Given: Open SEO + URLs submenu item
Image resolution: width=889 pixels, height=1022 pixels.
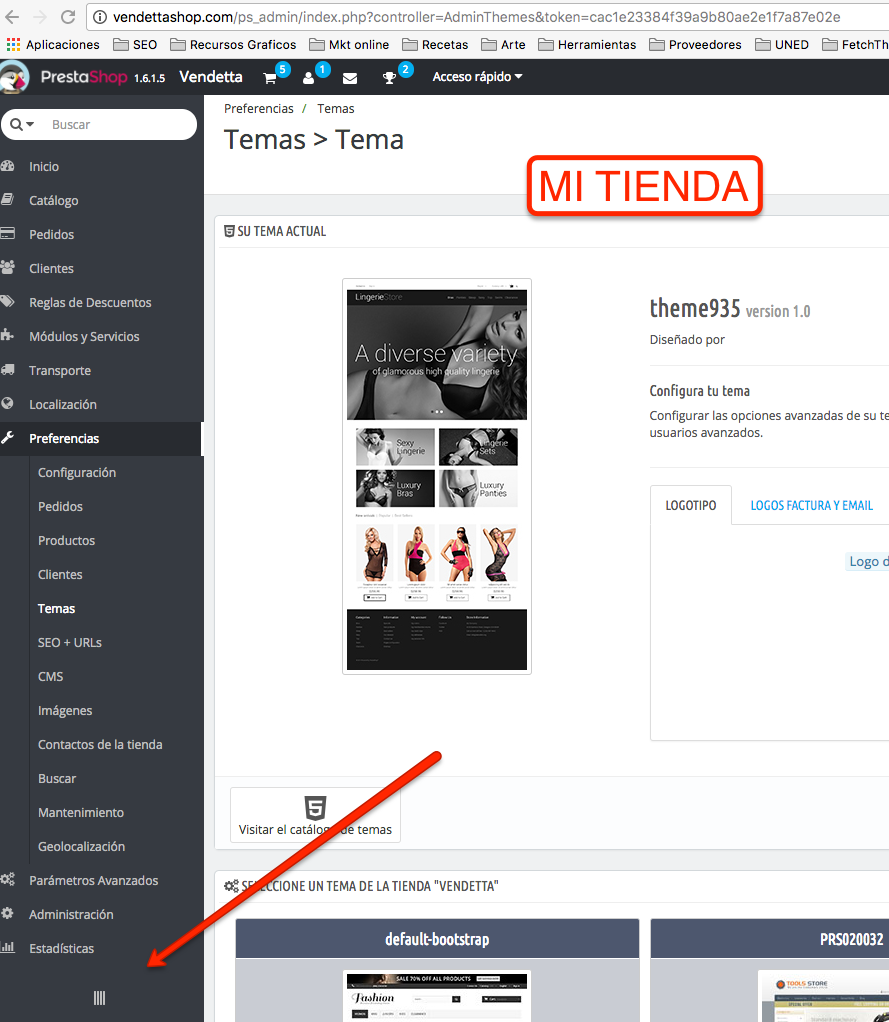Looking at the screenshot, I should 70,642.
